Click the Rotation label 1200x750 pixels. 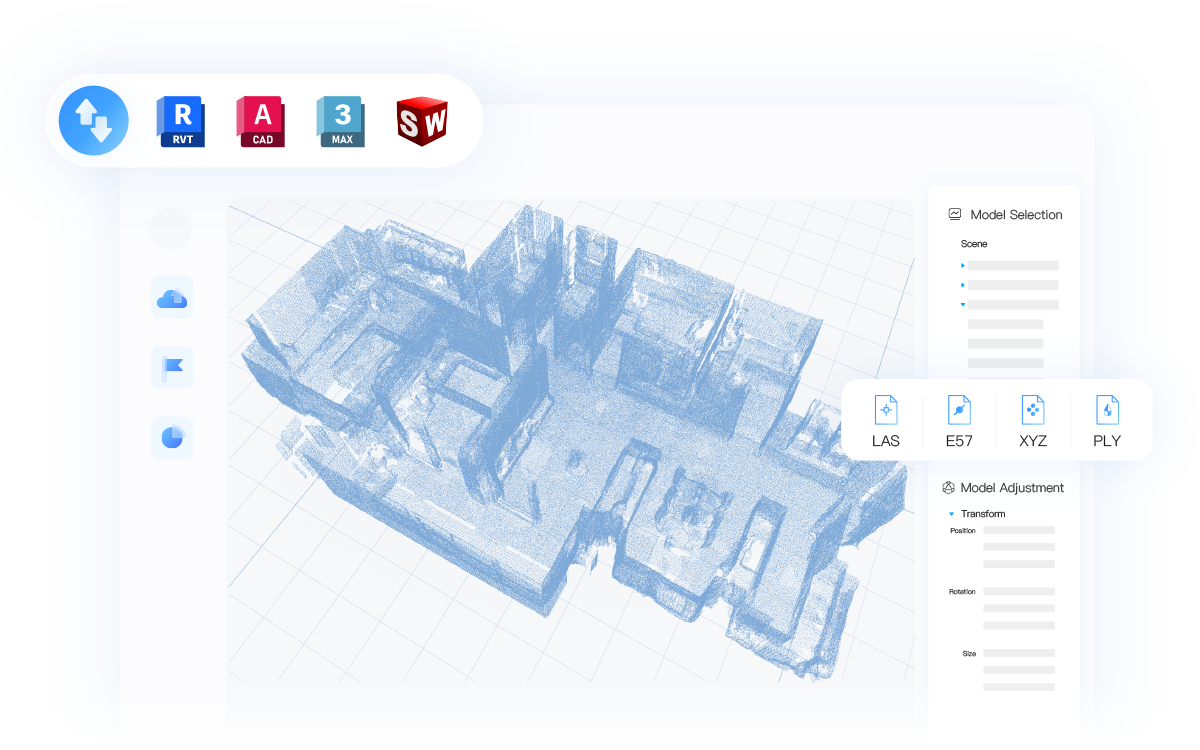pyautogui.click(x=962, y=592)
